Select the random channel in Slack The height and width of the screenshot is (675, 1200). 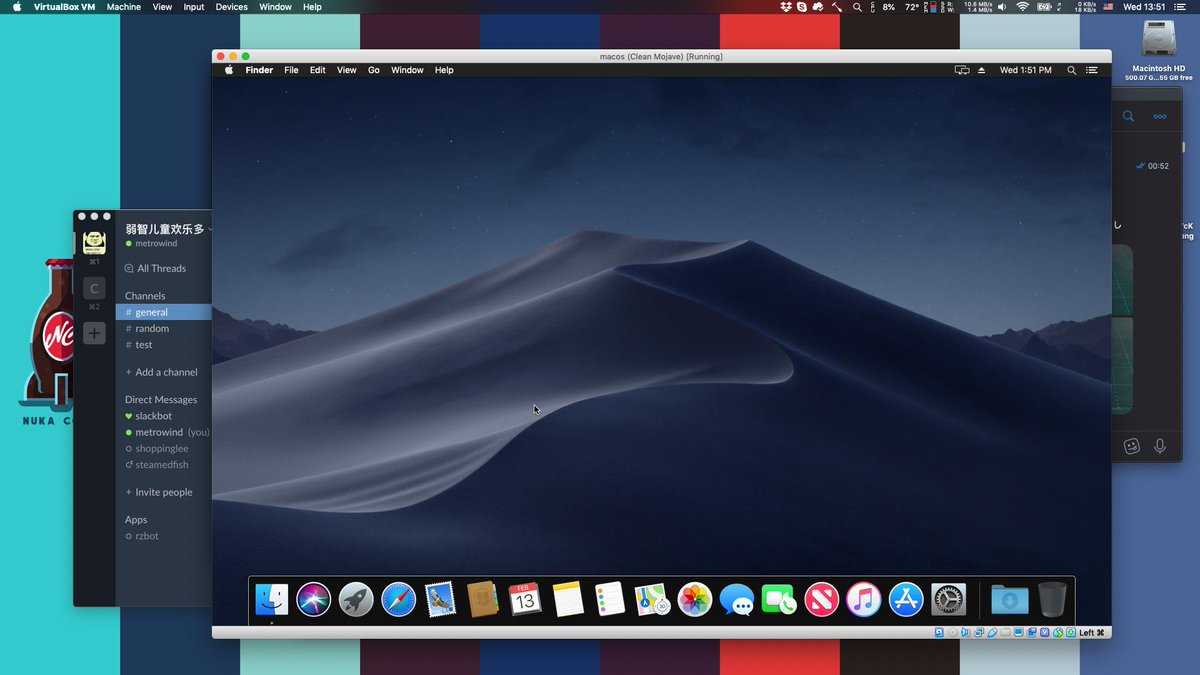152,329
